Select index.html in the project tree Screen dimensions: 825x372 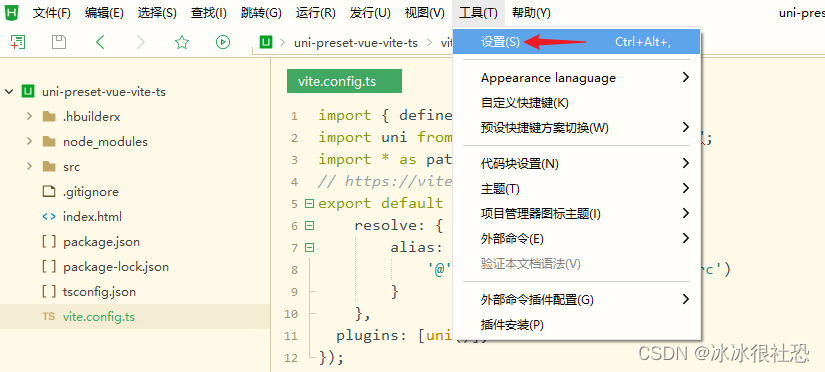tap(93, 216)
